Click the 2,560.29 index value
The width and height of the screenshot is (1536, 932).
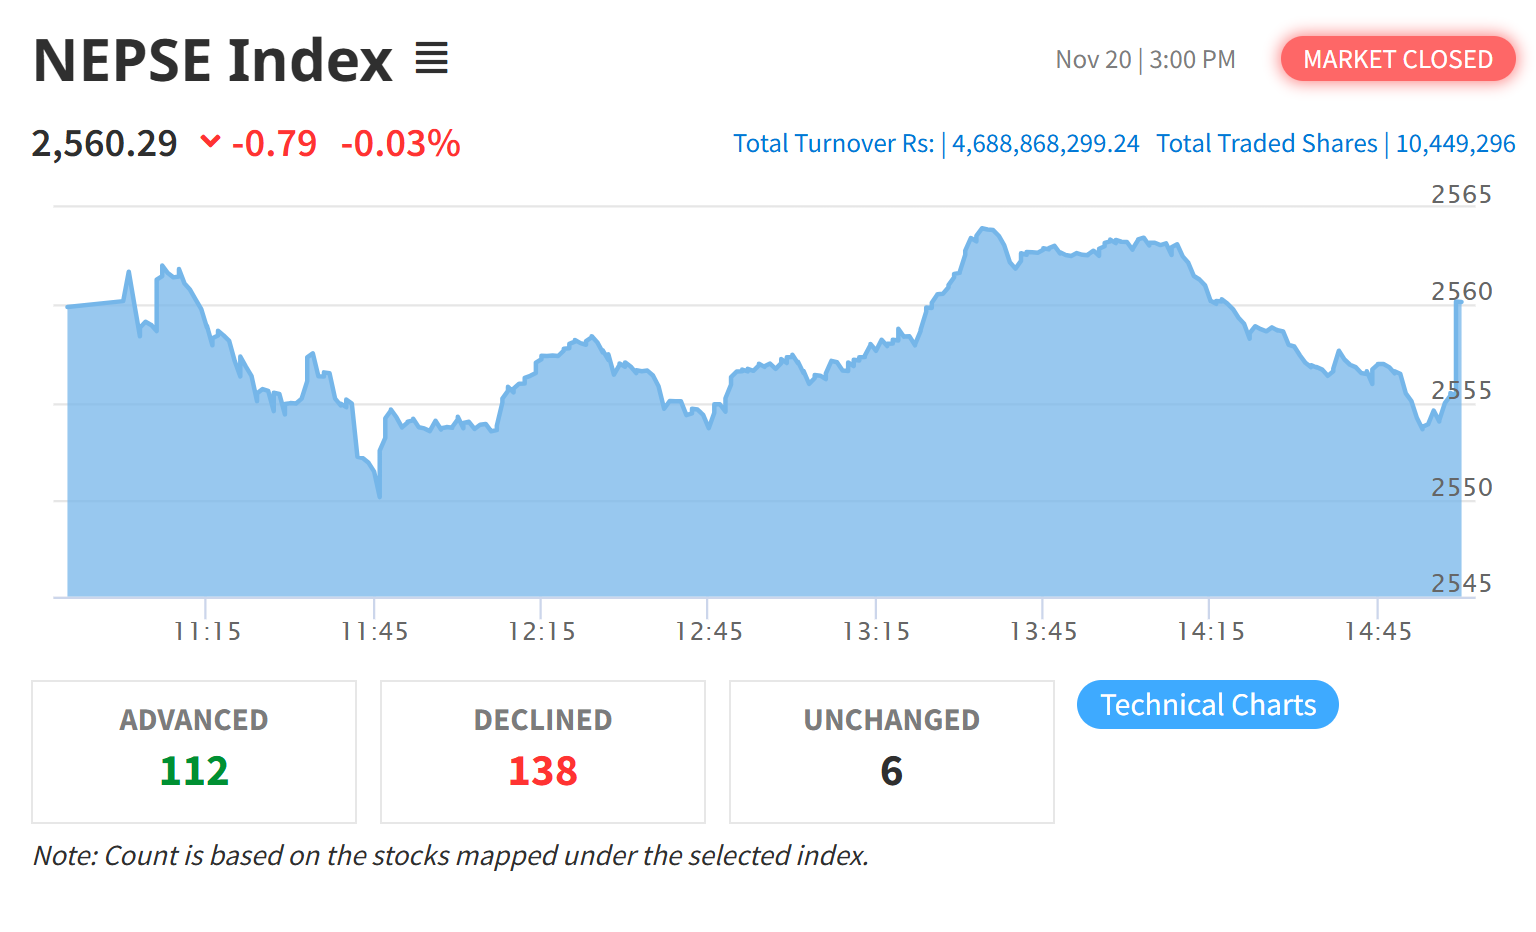[105, 144]
